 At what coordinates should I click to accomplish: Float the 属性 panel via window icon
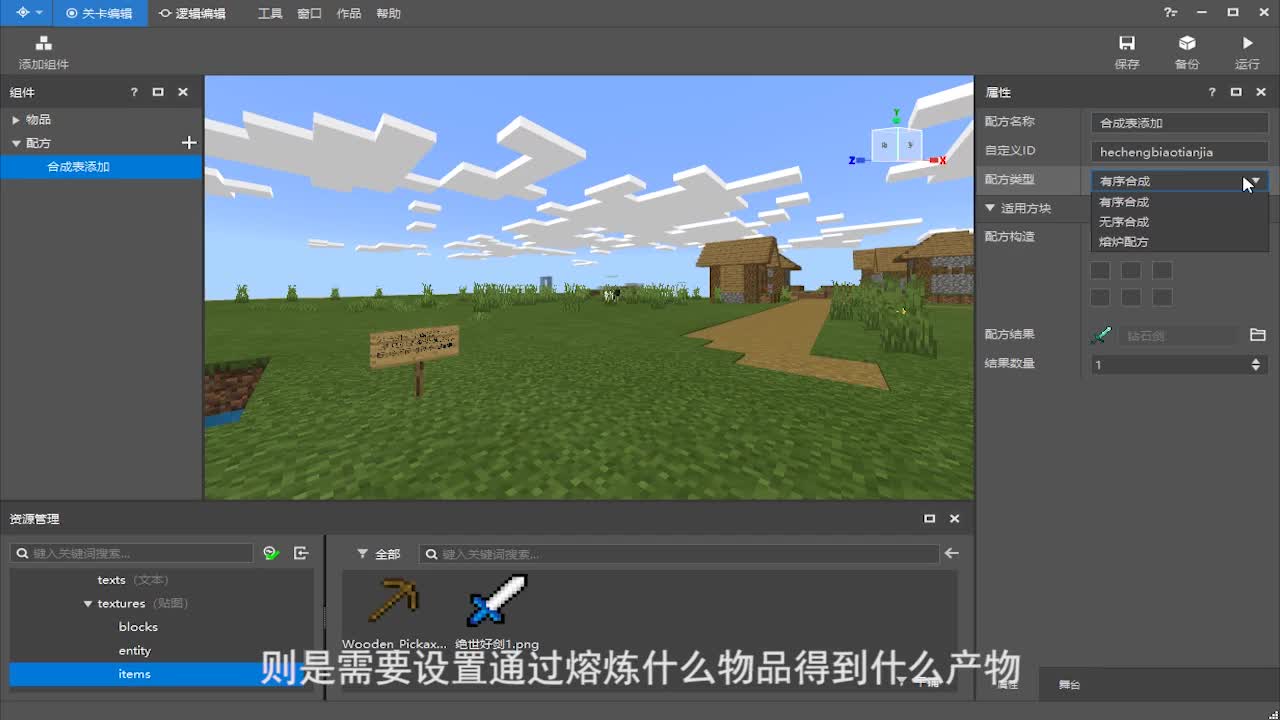1236,92
